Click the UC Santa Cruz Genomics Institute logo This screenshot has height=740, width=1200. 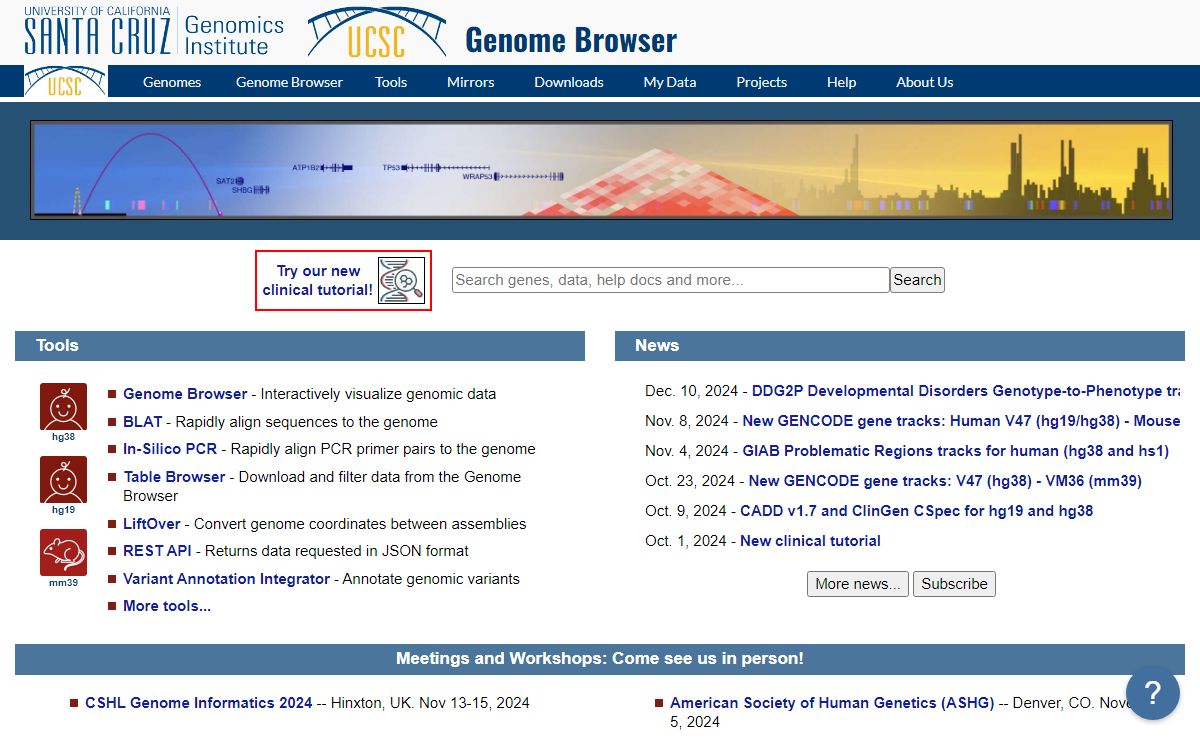(154, 32)
